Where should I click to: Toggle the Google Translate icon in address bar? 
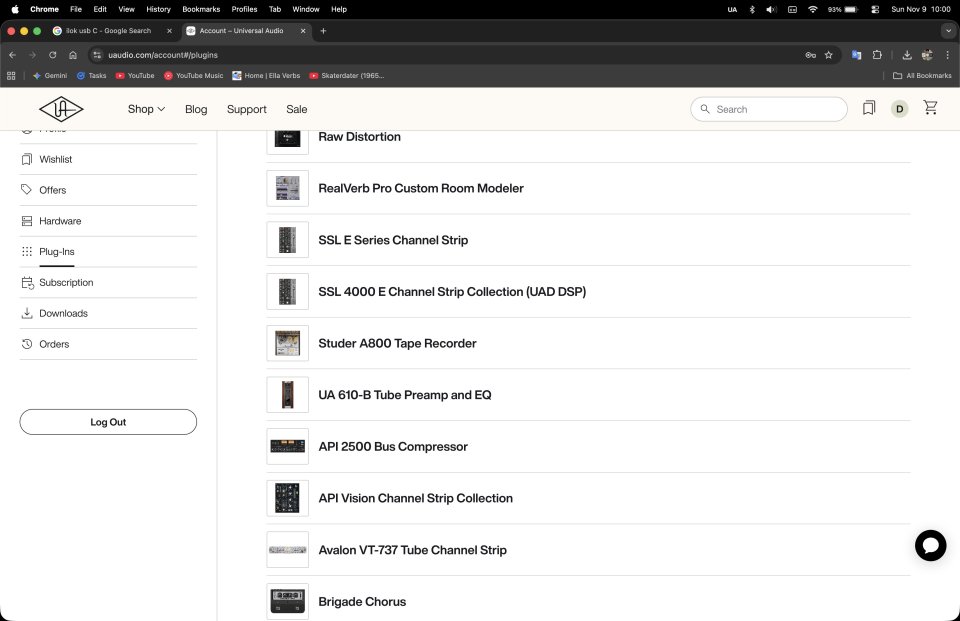855,55
